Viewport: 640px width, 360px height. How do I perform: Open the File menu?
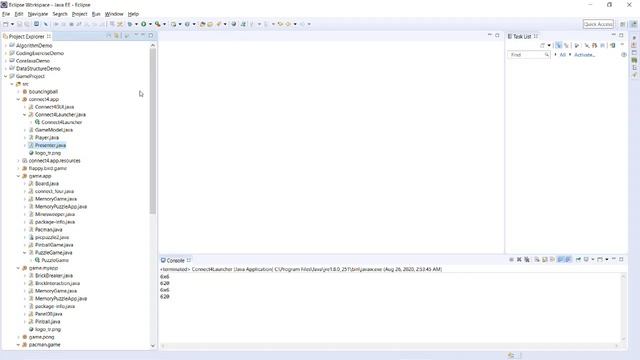click(x=6, y=14)
